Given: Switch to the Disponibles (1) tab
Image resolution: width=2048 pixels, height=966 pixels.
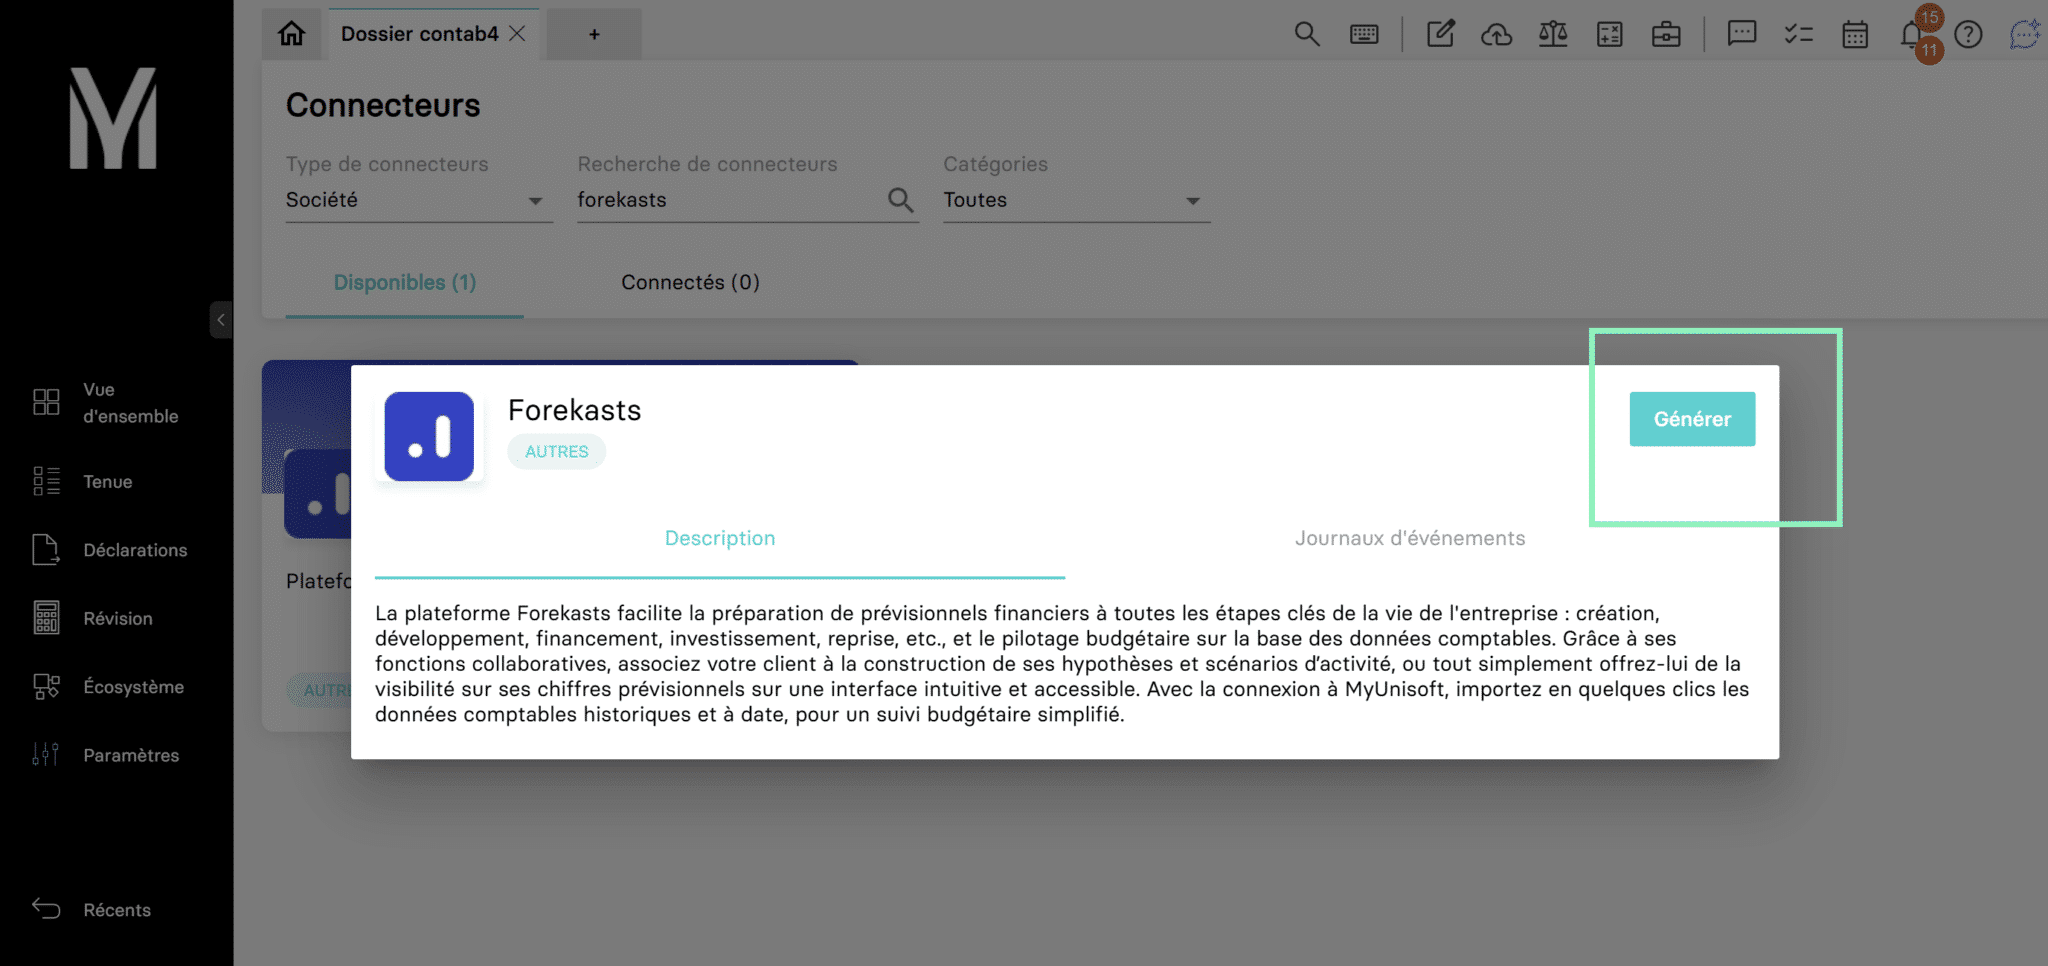Looking at the screenshot, I should pyautogui.click(x=405, y=282).
